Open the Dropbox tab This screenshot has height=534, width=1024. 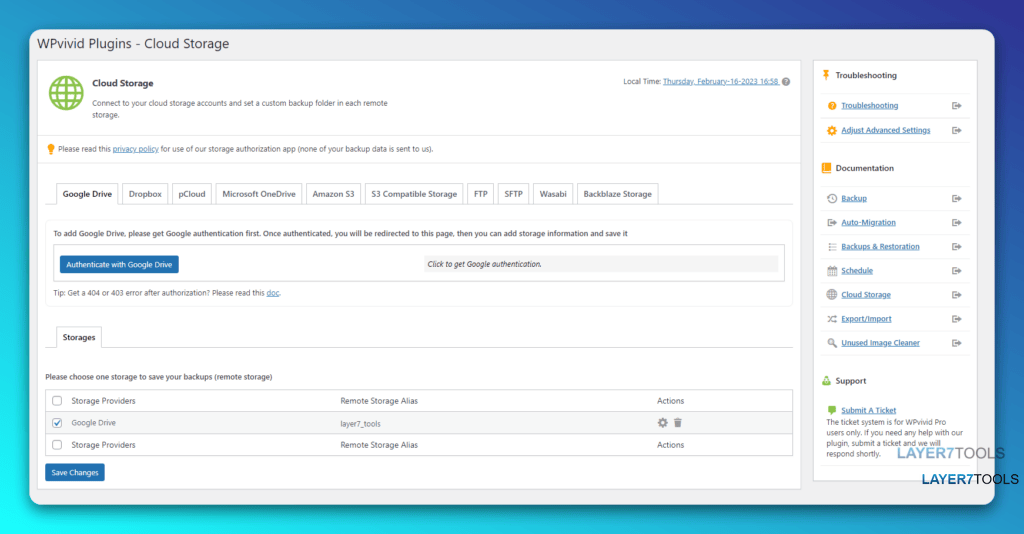pos(145,194)
